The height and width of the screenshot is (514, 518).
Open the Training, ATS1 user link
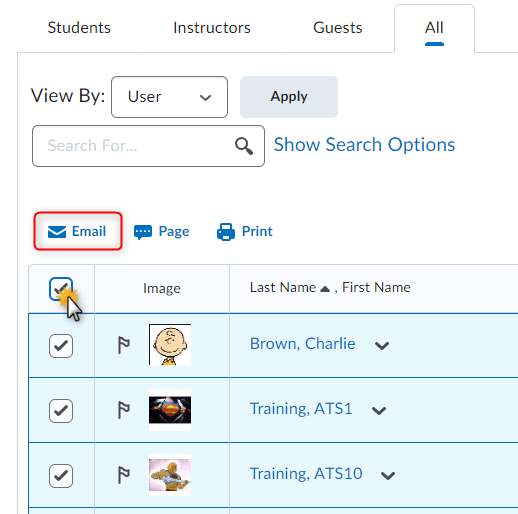point(301,409)
